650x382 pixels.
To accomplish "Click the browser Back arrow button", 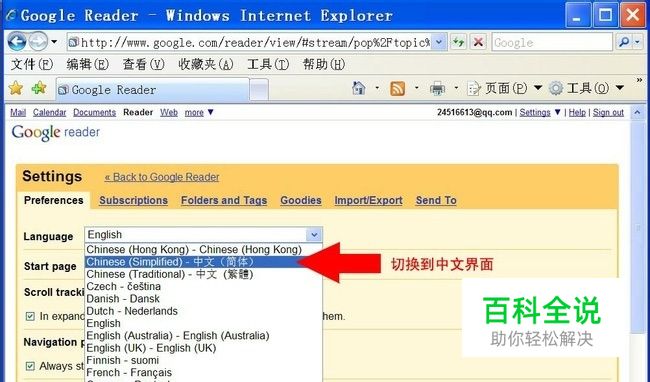I will point(17,42).
